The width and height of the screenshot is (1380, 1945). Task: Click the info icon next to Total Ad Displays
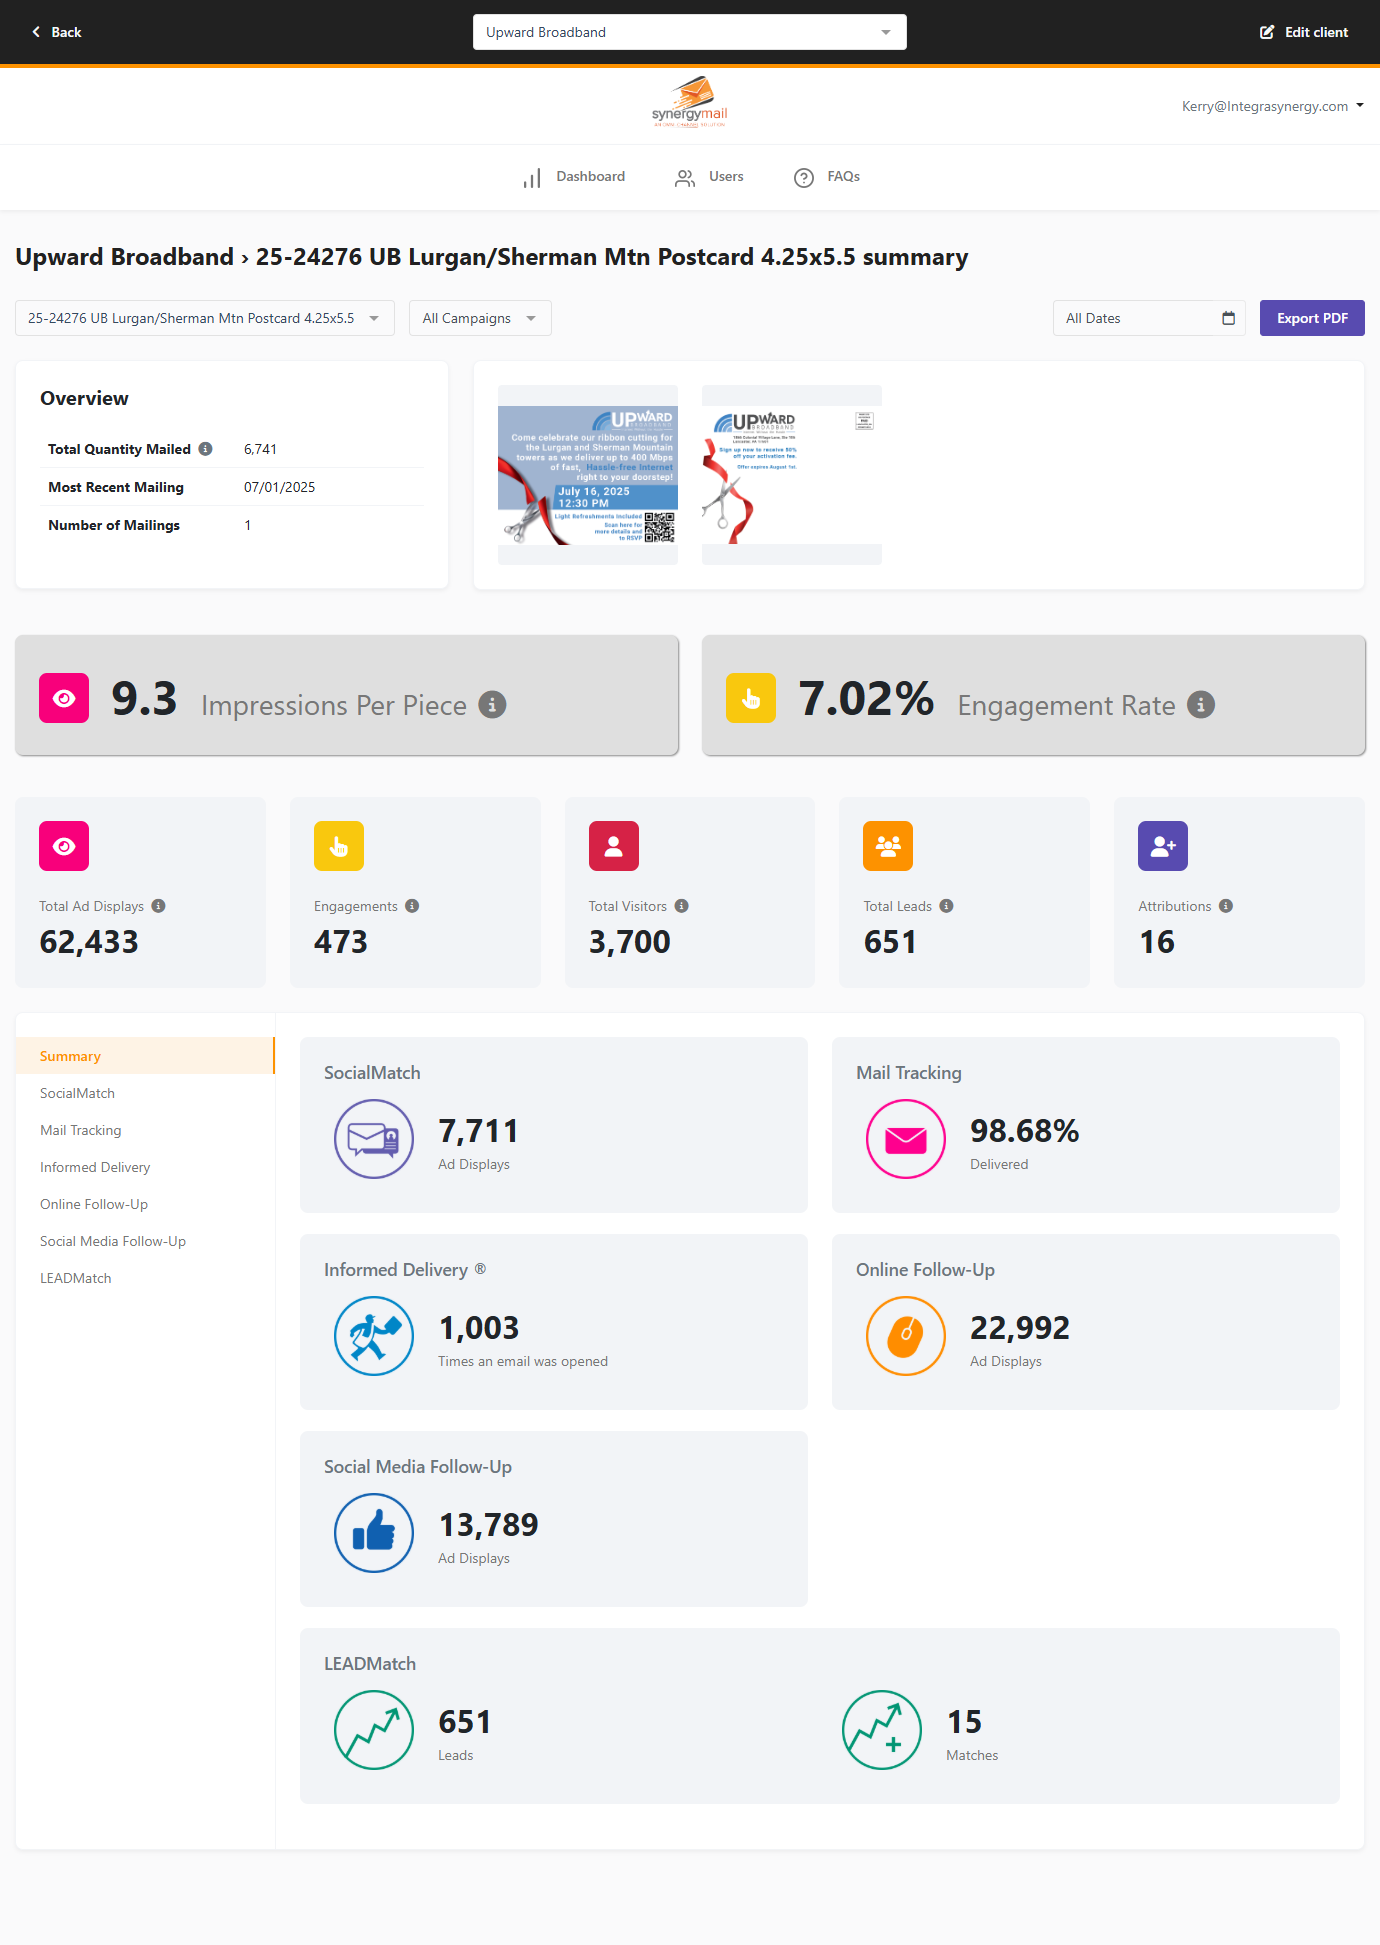(x=158, y=906)
